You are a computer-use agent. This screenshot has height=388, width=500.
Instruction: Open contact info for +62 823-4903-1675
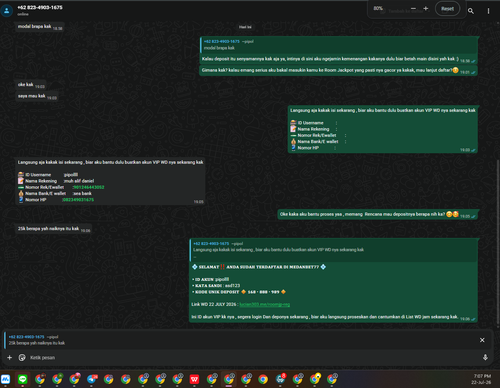40,7
